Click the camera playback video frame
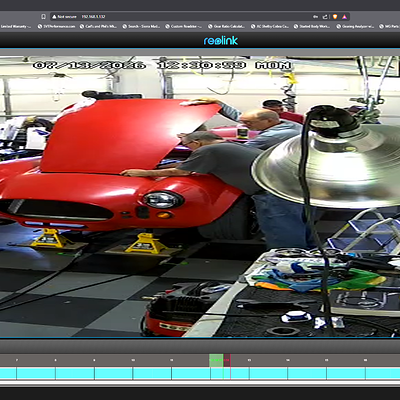Screen dimensions: 400x400 click(200, 196)
